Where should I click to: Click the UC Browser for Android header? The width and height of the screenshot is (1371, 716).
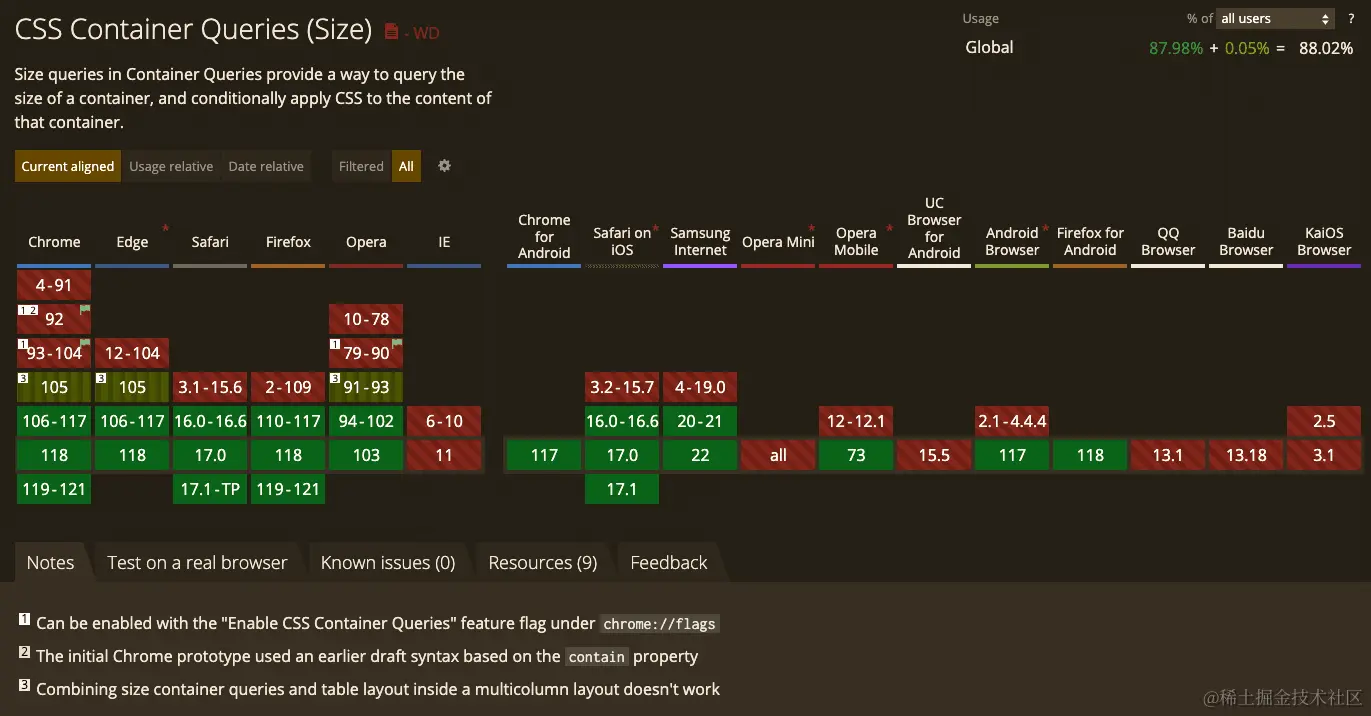[934, 228]
